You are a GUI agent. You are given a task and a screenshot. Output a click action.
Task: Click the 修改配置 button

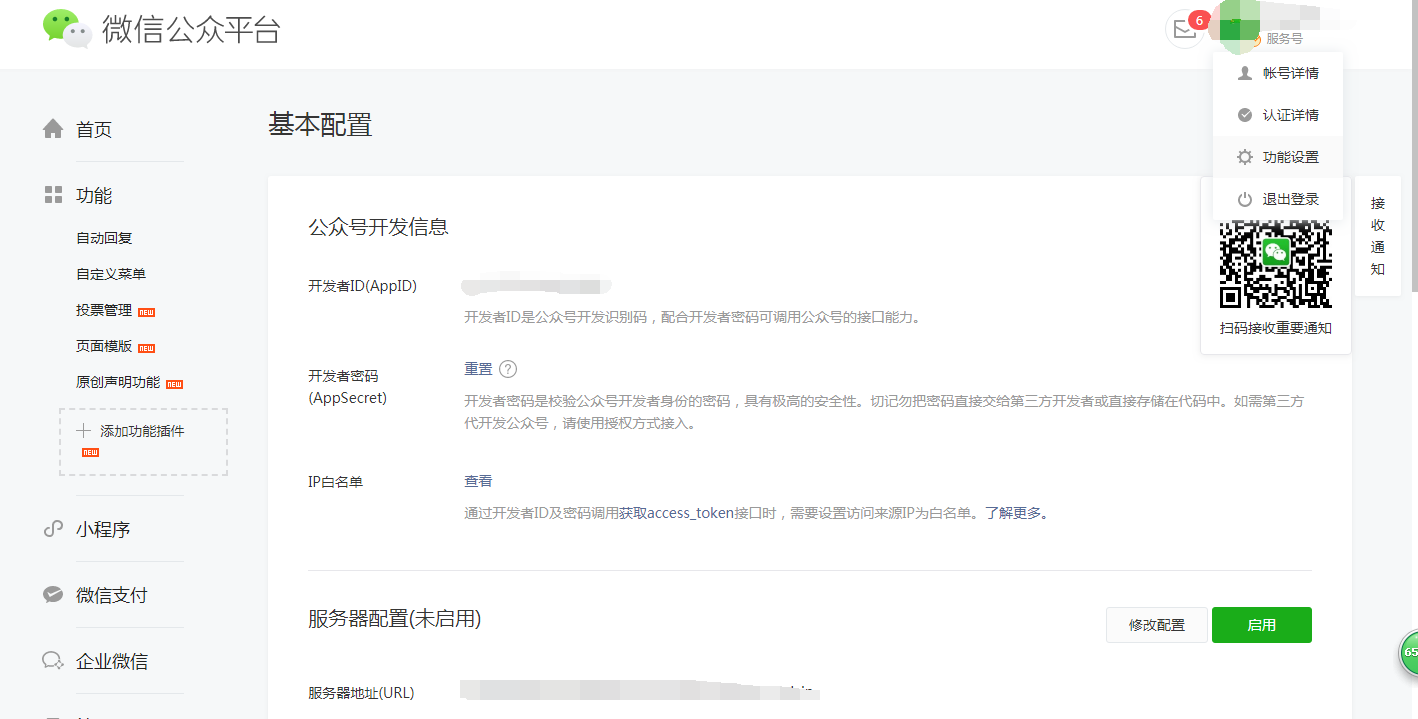tap(1157, 625)
